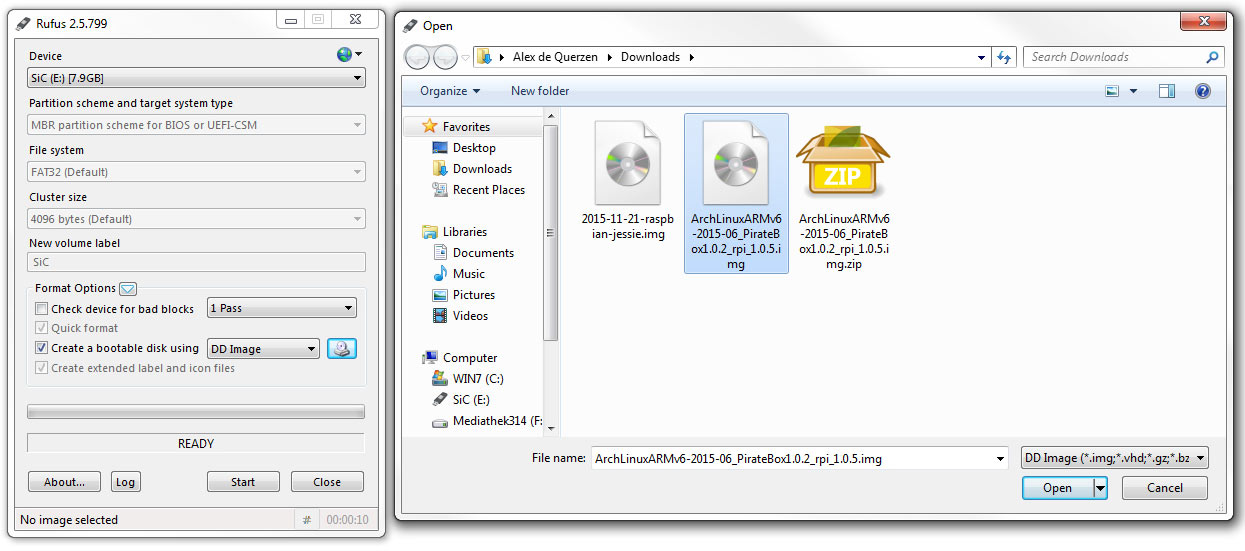The height and width of the screenshot is (551, 1245).
Task: Click the Favorites star icon in navigation pane
Action: coord(430,127)
